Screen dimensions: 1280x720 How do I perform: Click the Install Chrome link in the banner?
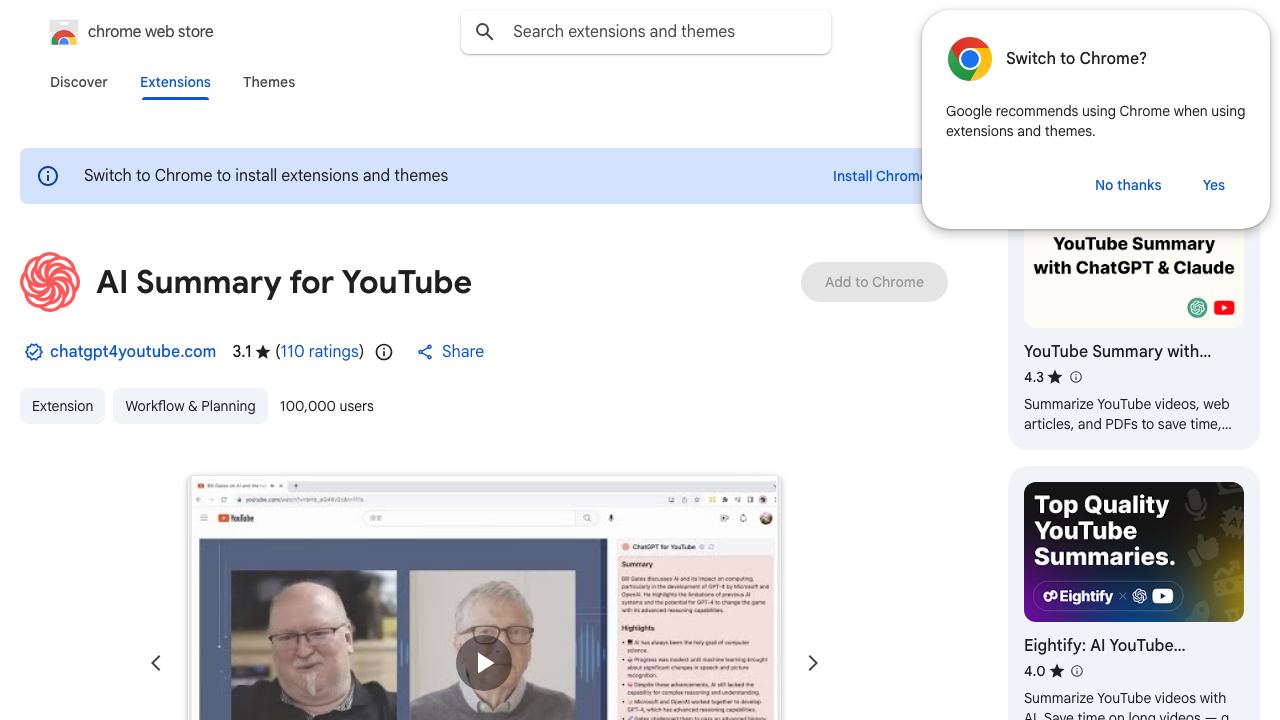[x=878, y=176]
